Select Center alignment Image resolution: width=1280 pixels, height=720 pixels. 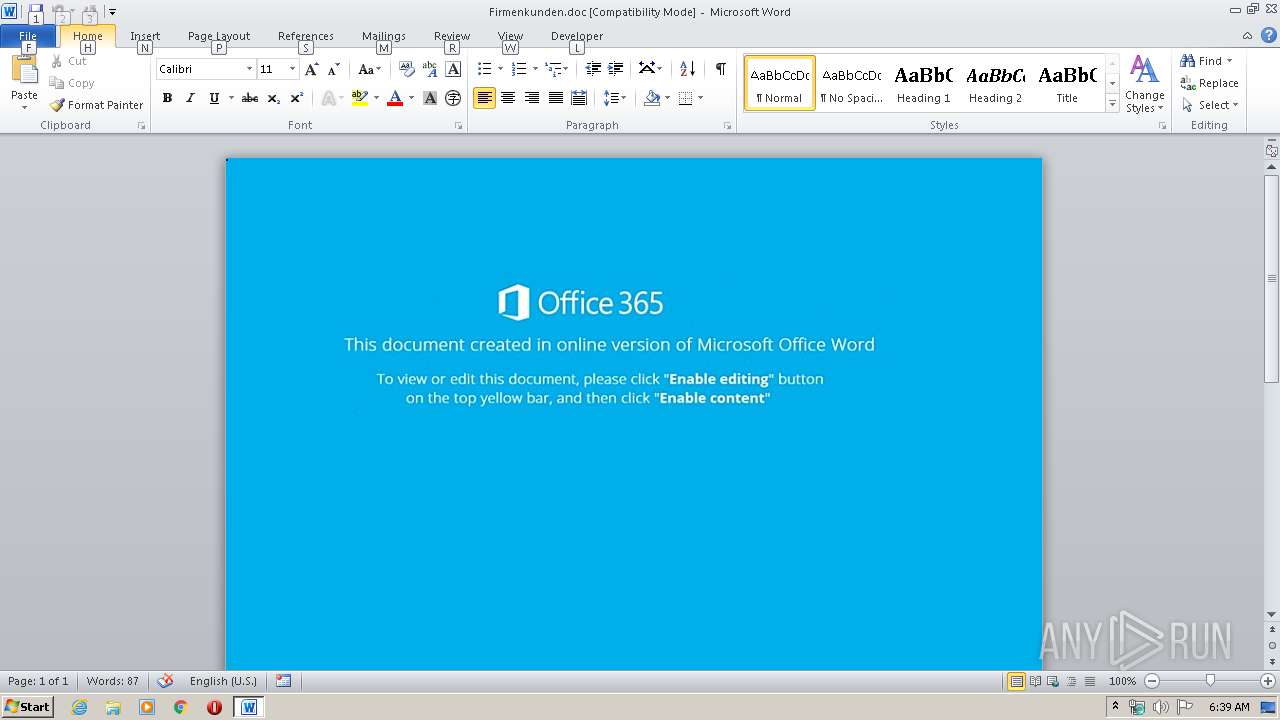508,98
